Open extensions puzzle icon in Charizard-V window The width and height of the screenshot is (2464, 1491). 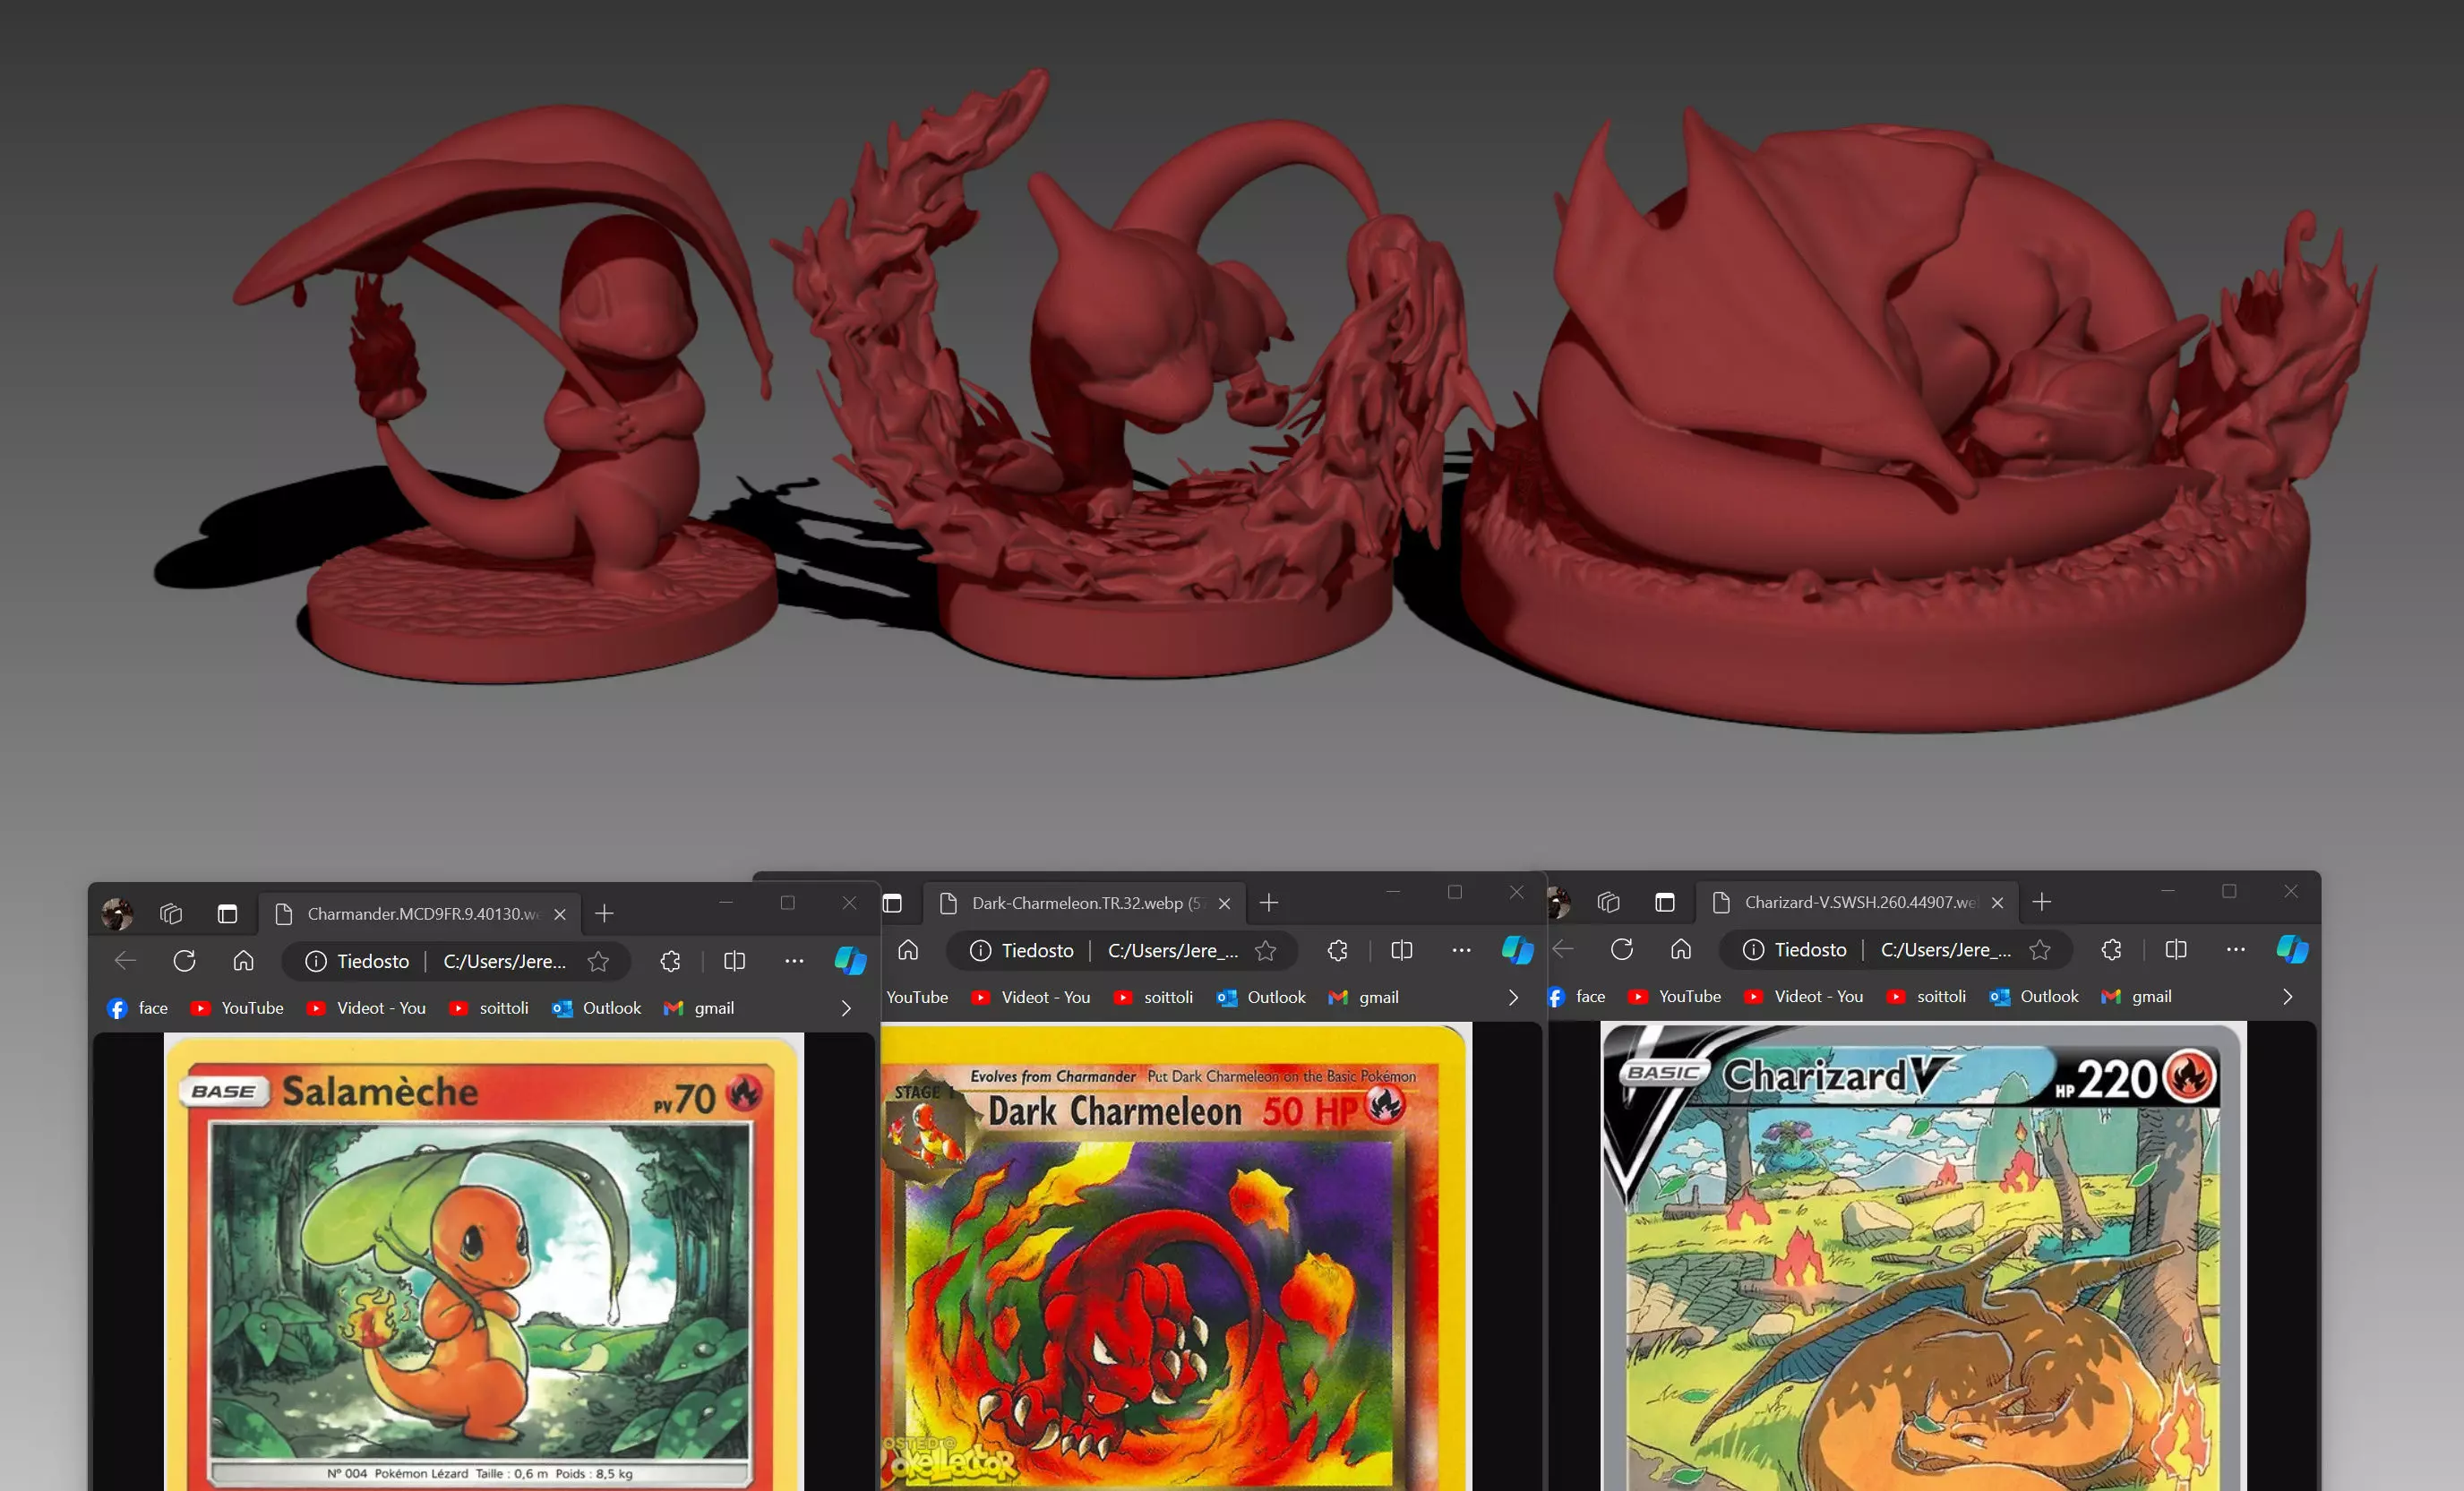pyautogui.click(x=2111, y=949)
